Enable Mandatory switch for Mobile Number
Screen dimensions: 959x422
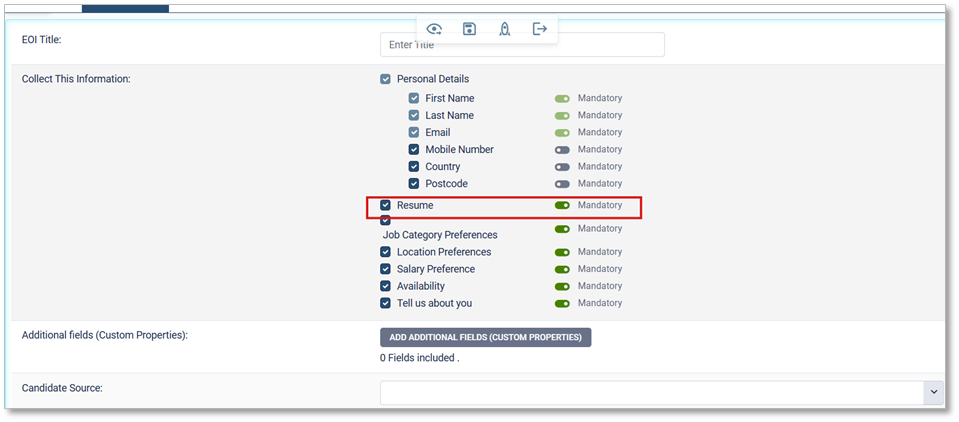coord(562,150)
